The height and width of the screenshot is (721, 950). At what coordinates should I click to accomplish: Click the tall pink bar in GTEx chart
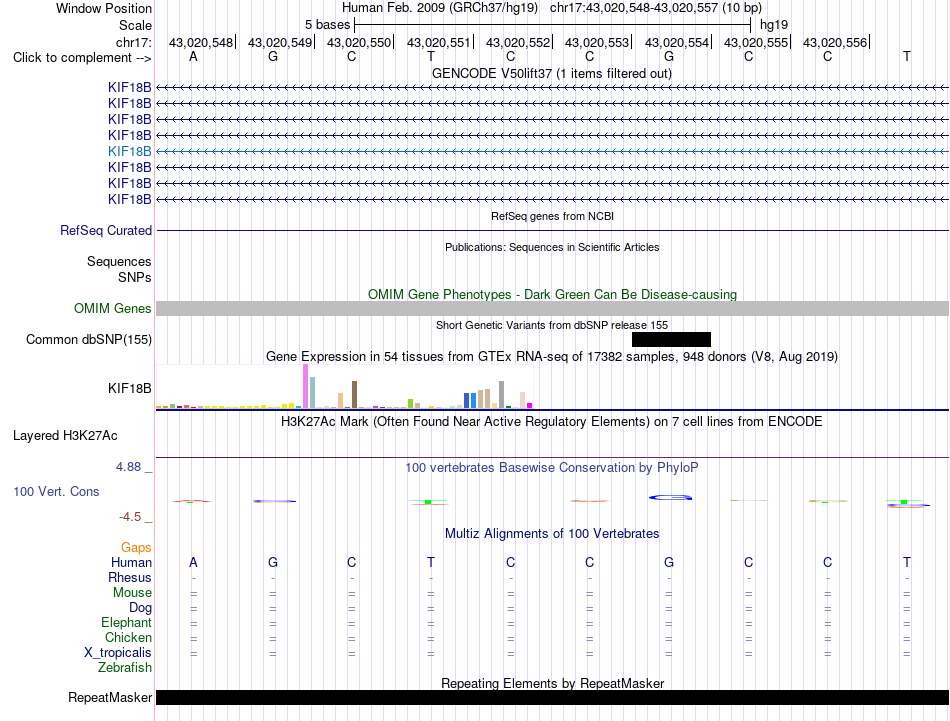click(x=305, y=386)
